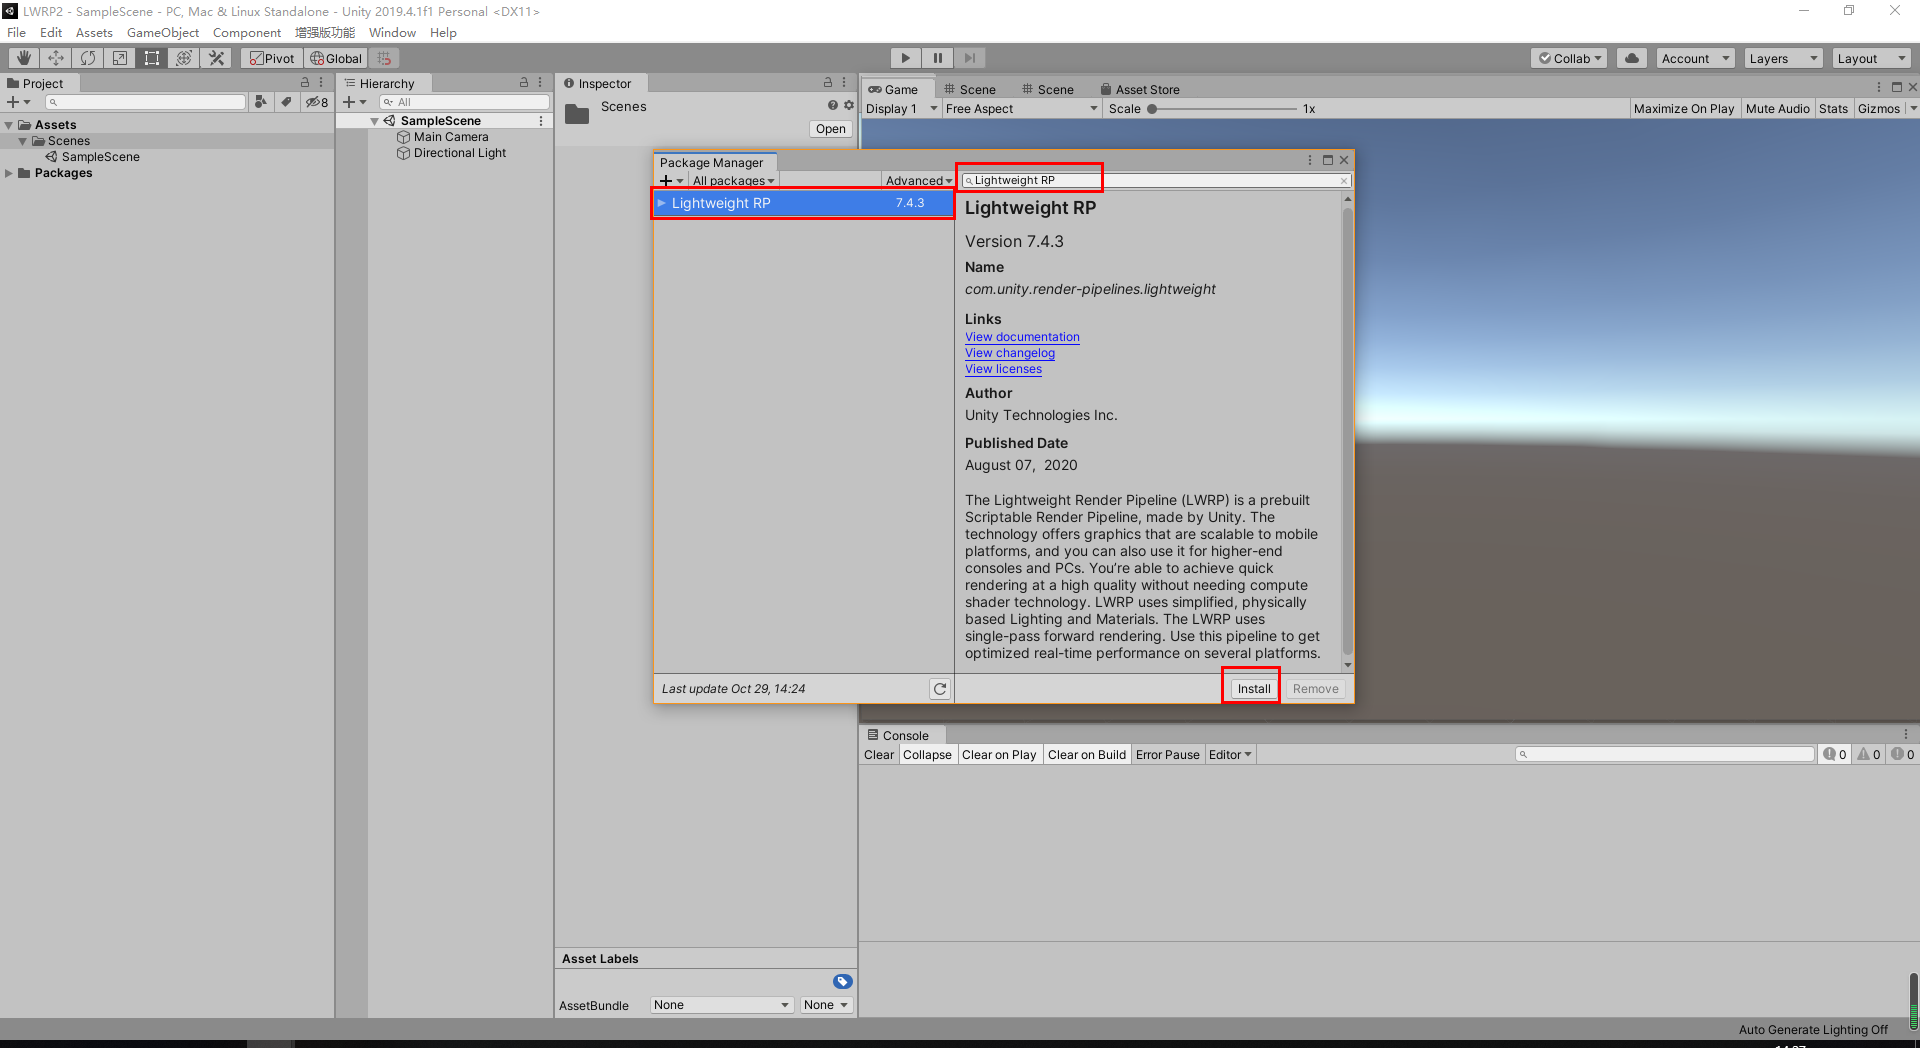Expand the Lightweight RP package entry

(661, 203)
